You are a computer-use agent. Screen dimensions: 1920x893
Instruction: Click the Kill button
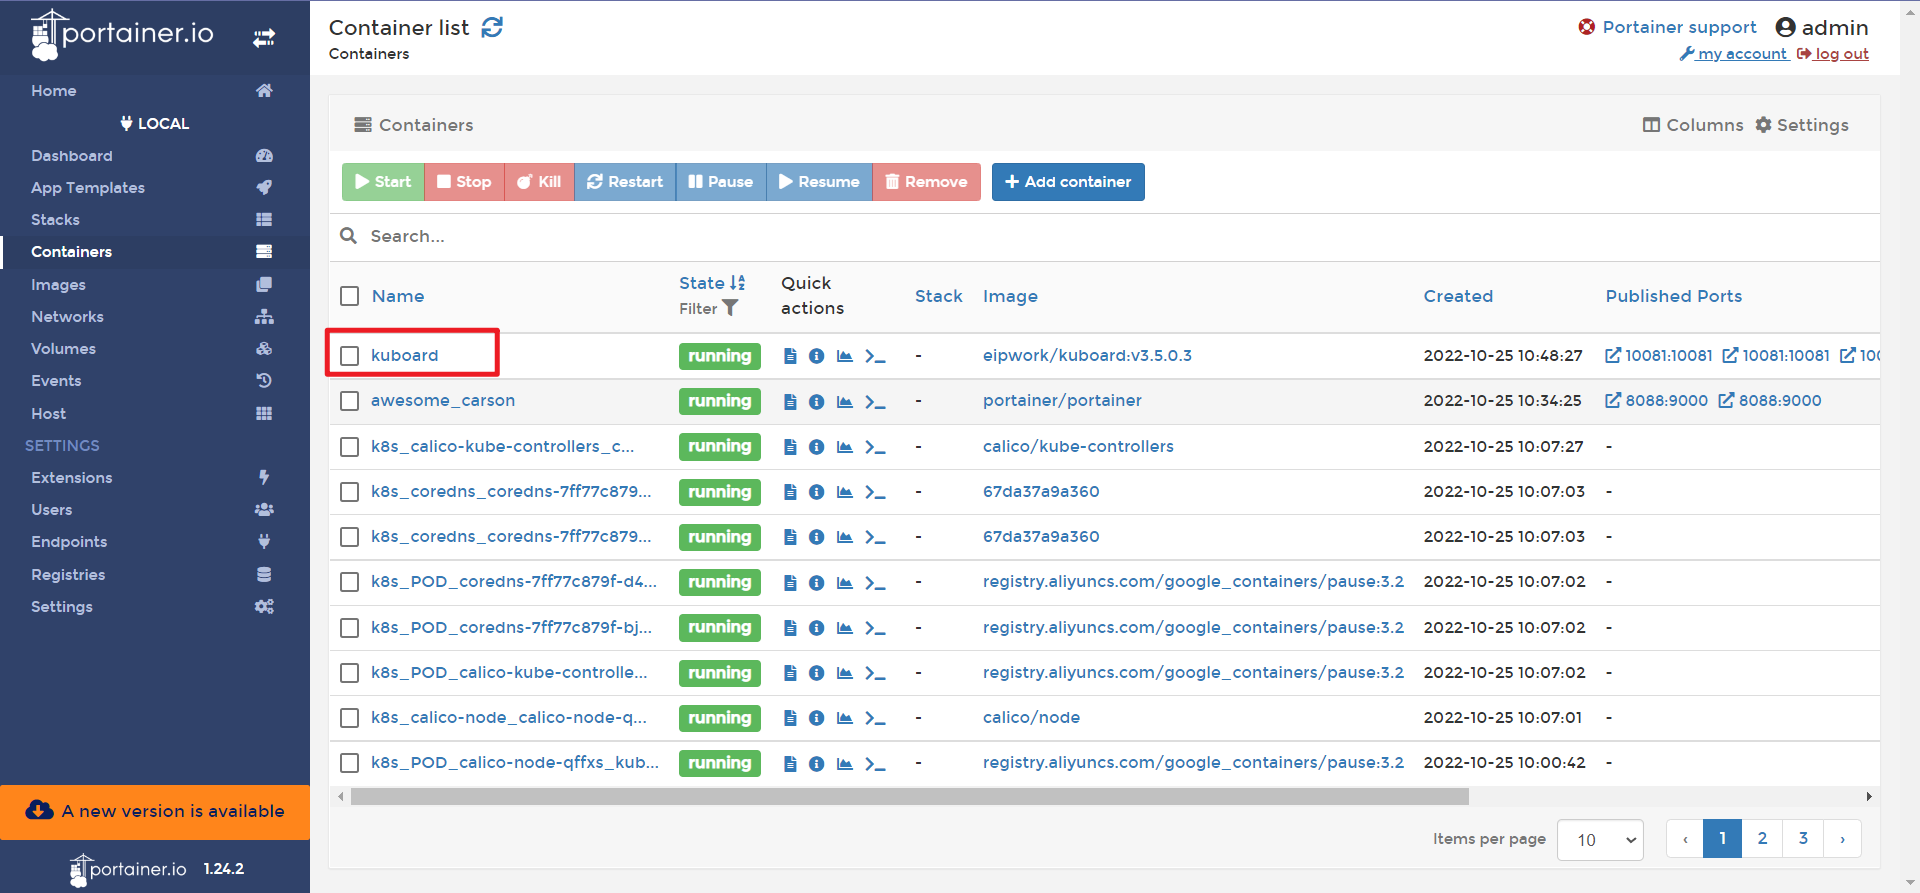(539, 182)
